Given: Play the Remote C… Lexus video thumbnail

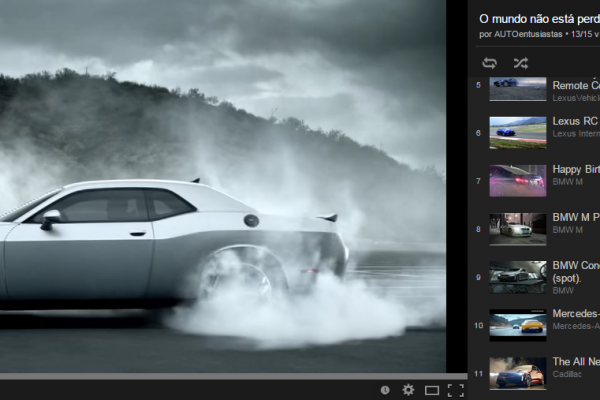Looking at the screenshot, I should tap(517, 88).
